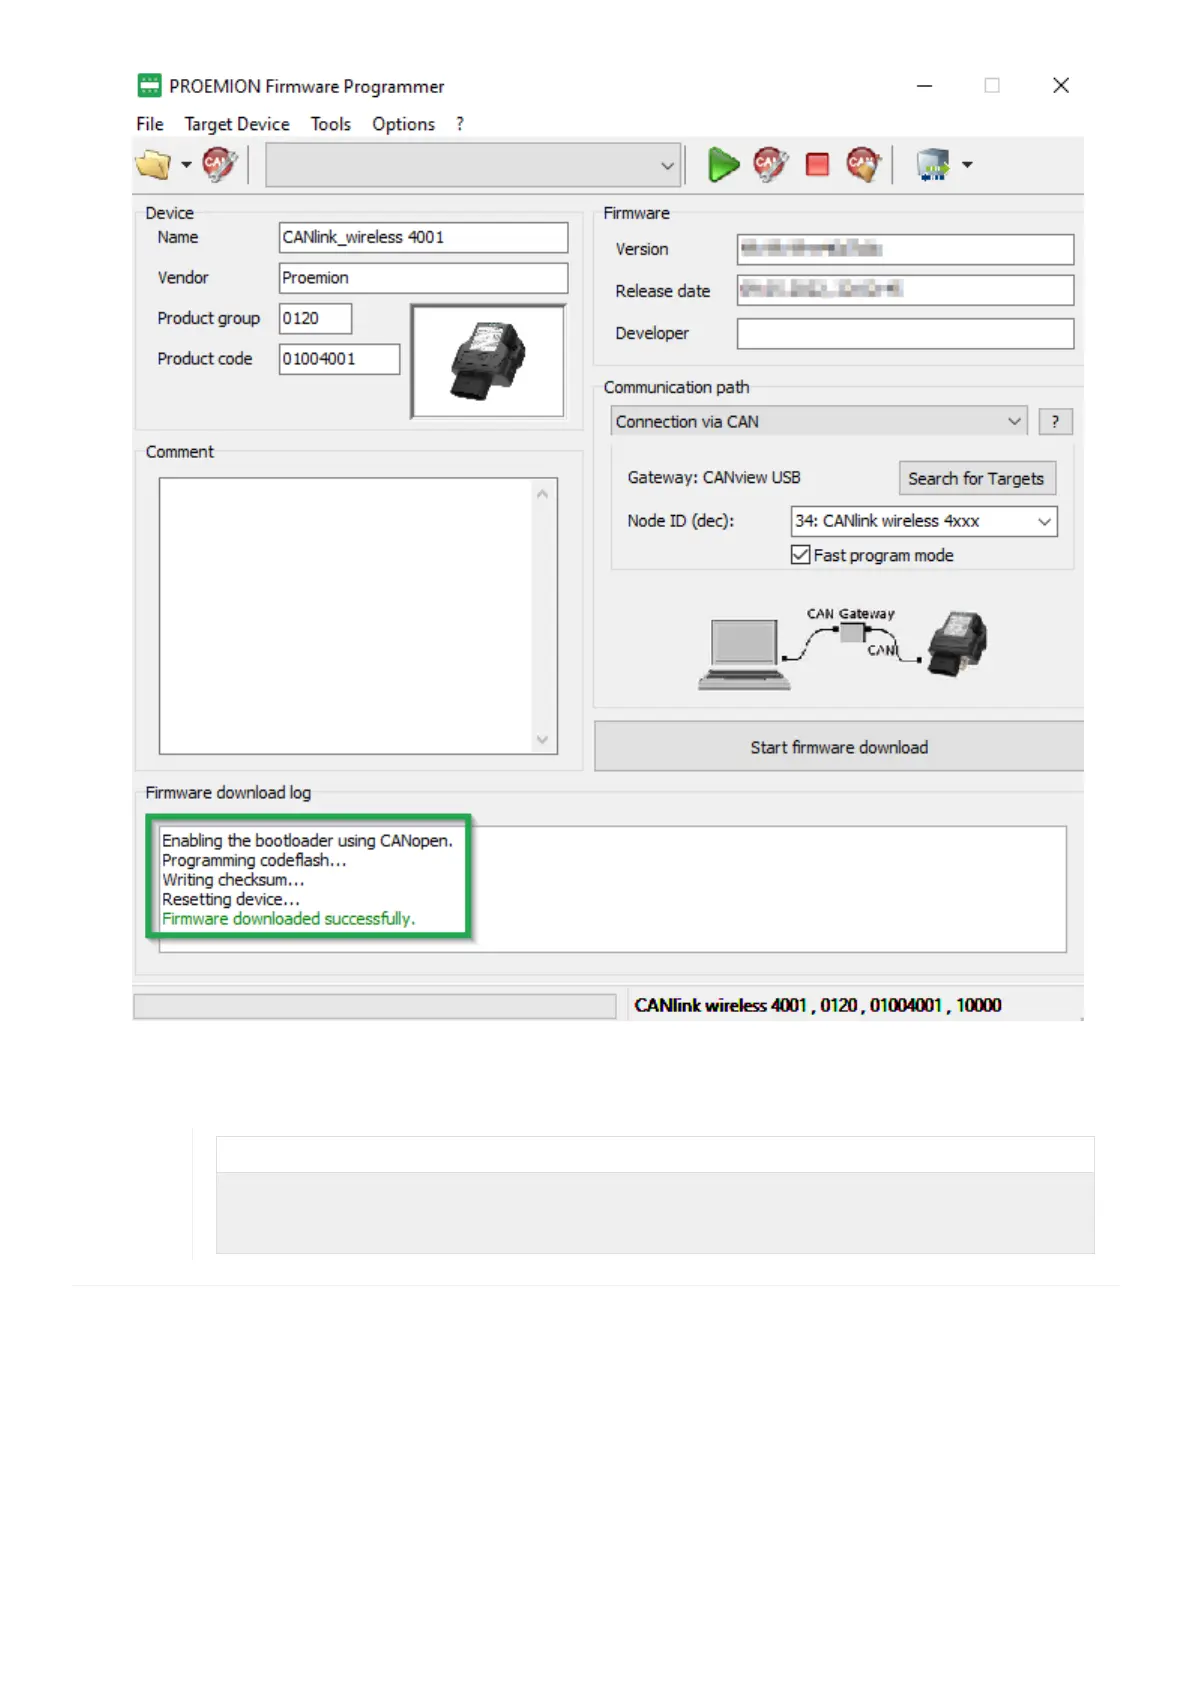The image size is (1191, 1684).
Task: Open the Connection via CAN dropdown
Action: point(819,421)
